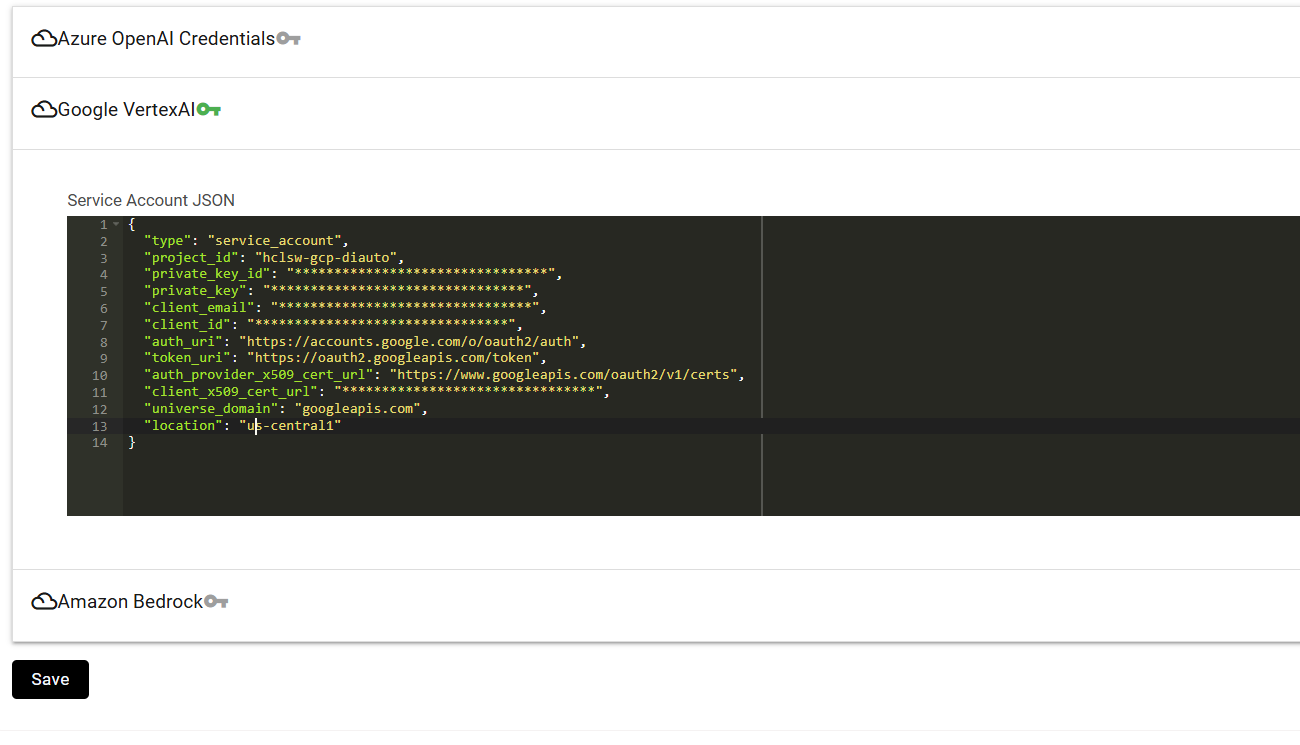Collapse the Google VertexAI section title

click(126, 110)
